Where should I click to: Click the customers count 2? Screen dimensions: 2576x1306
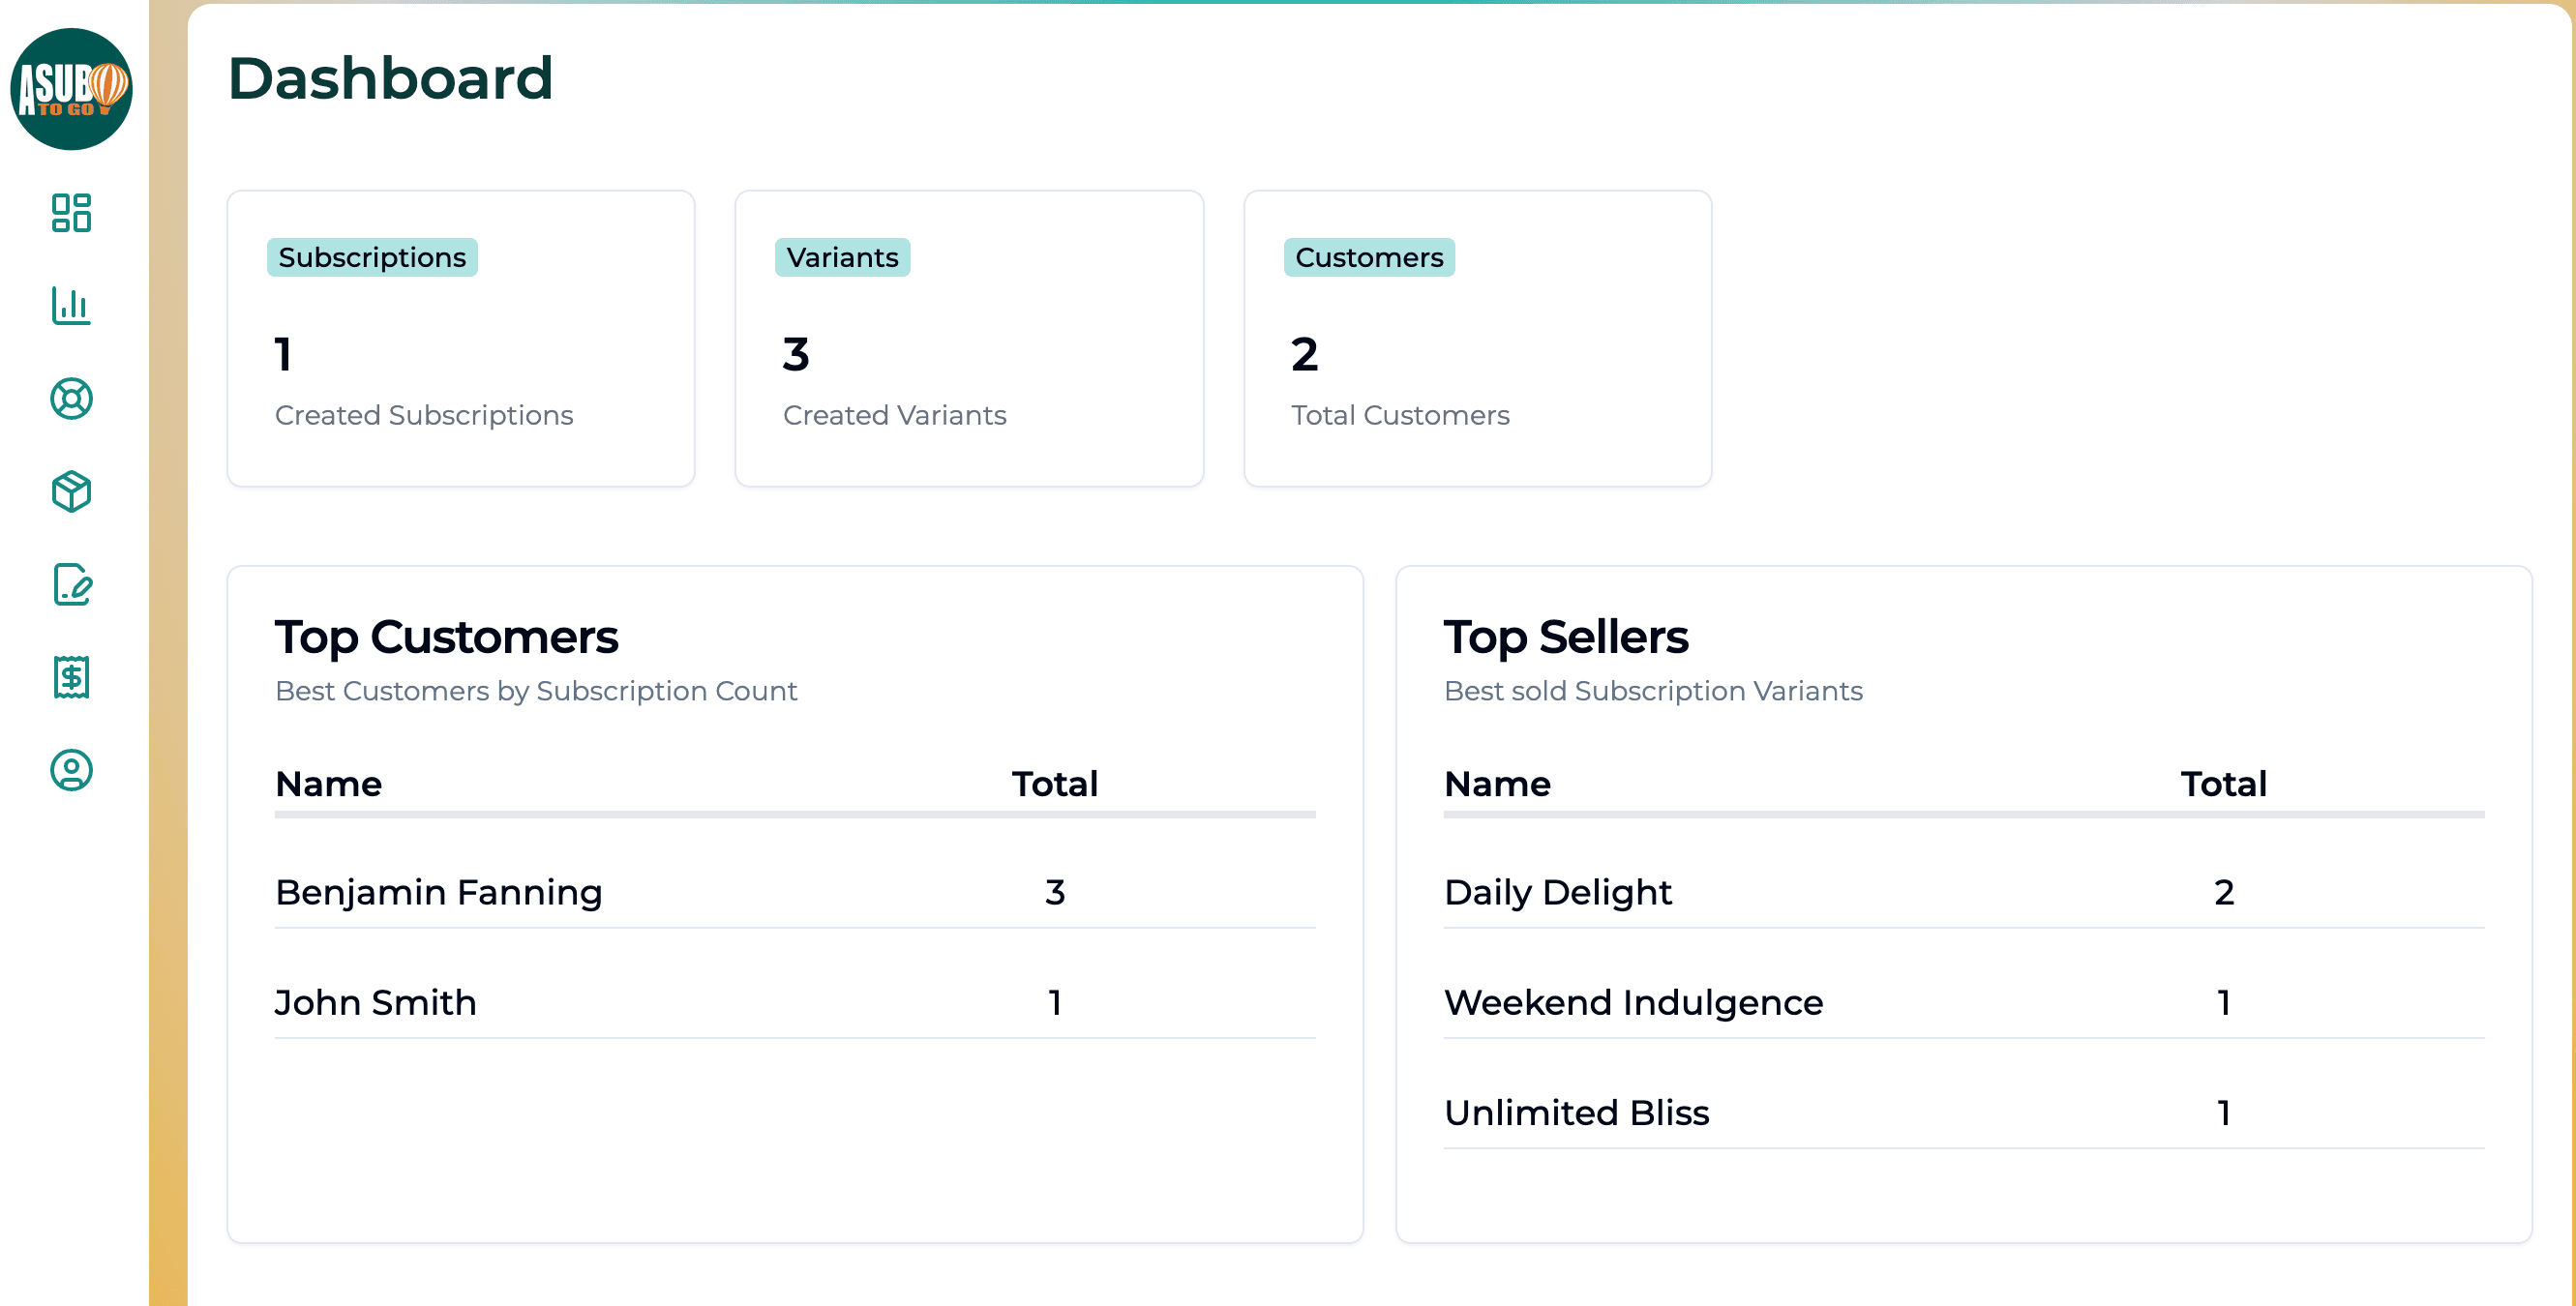coord(1305,354)
